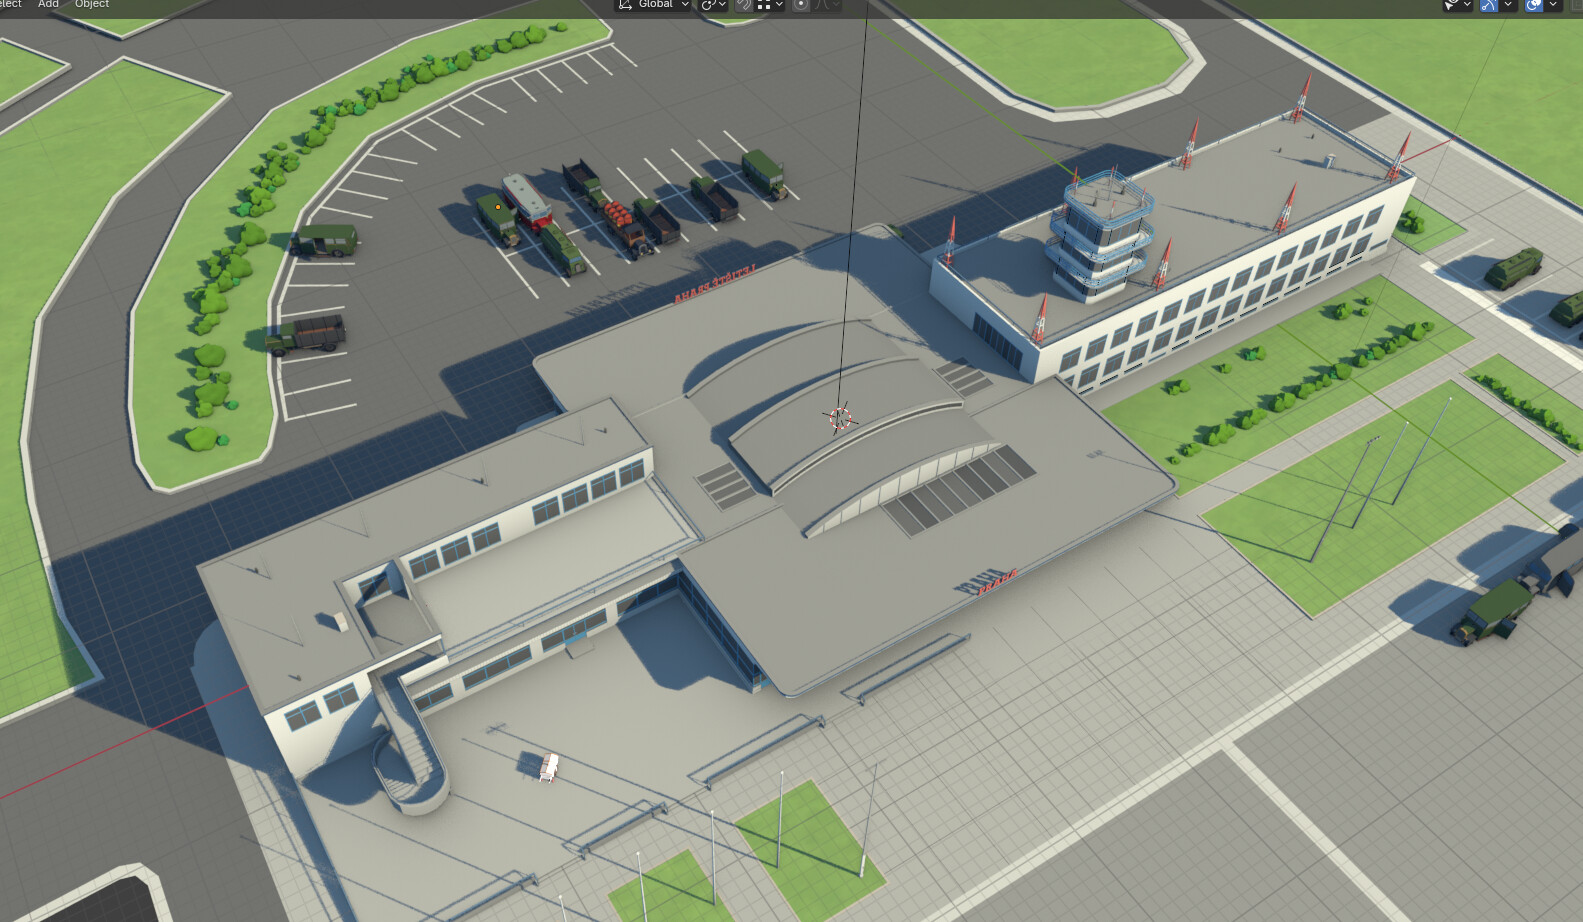
Task: Select the red rooftop sign facing the parking lot
Action: click(x=714, y=283)
